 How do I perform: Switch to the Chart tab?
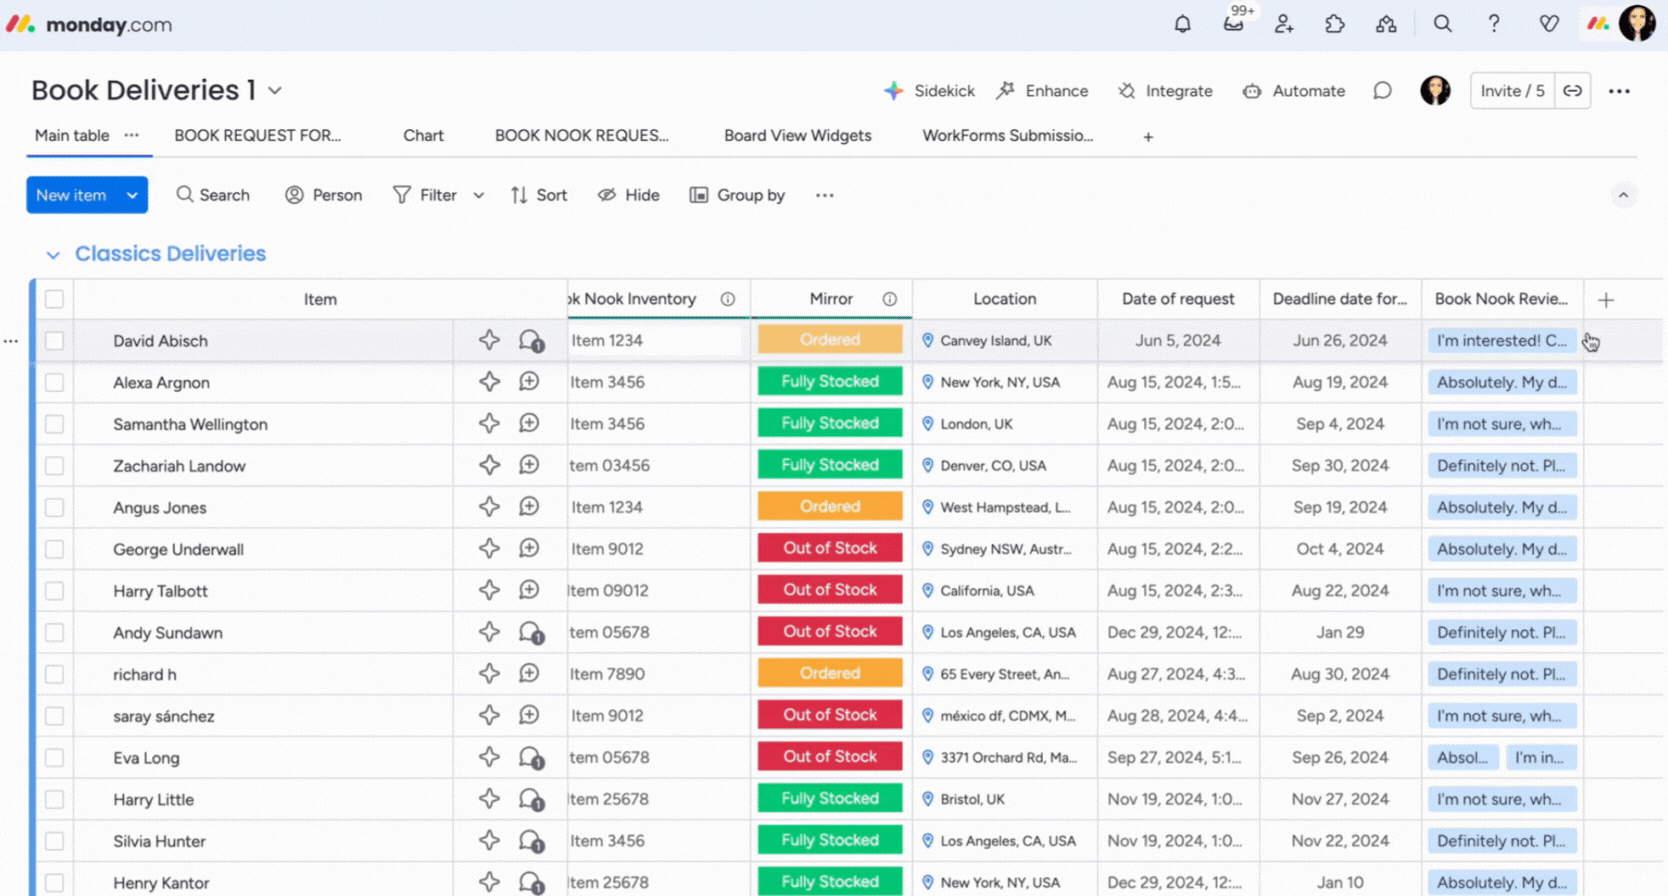(x=423, y=136)
